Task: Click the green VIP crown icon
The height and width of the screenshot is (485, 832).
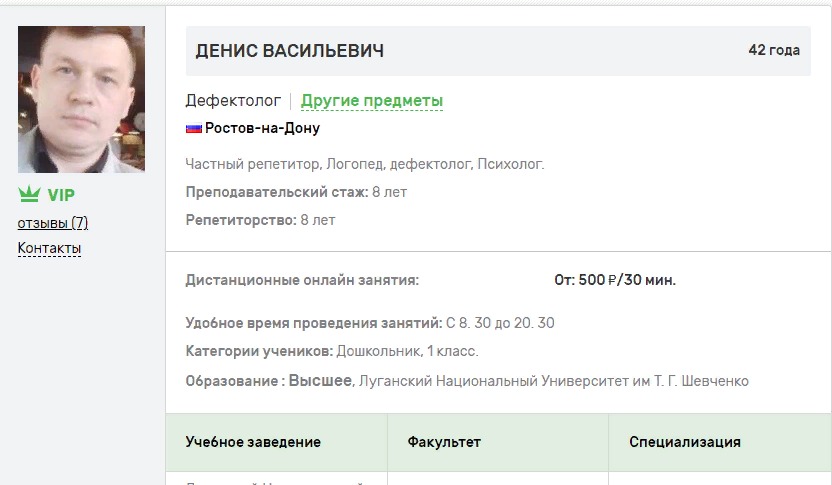Action: coord(29,195)
